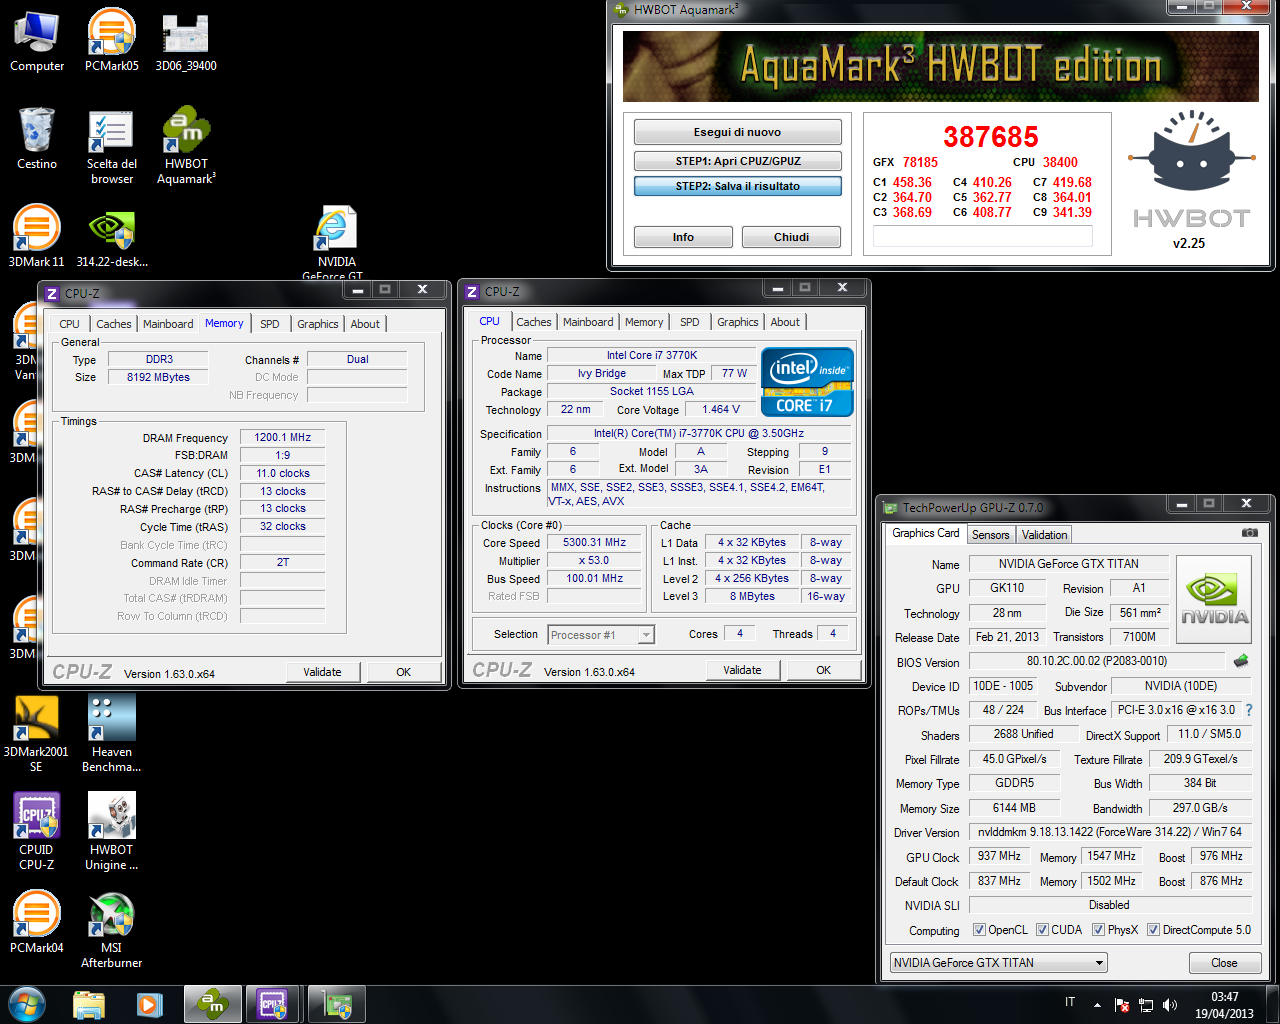Click the Aquamark score 387685
Viewport: 1280px width, 1024px height.
pos(991,137)
